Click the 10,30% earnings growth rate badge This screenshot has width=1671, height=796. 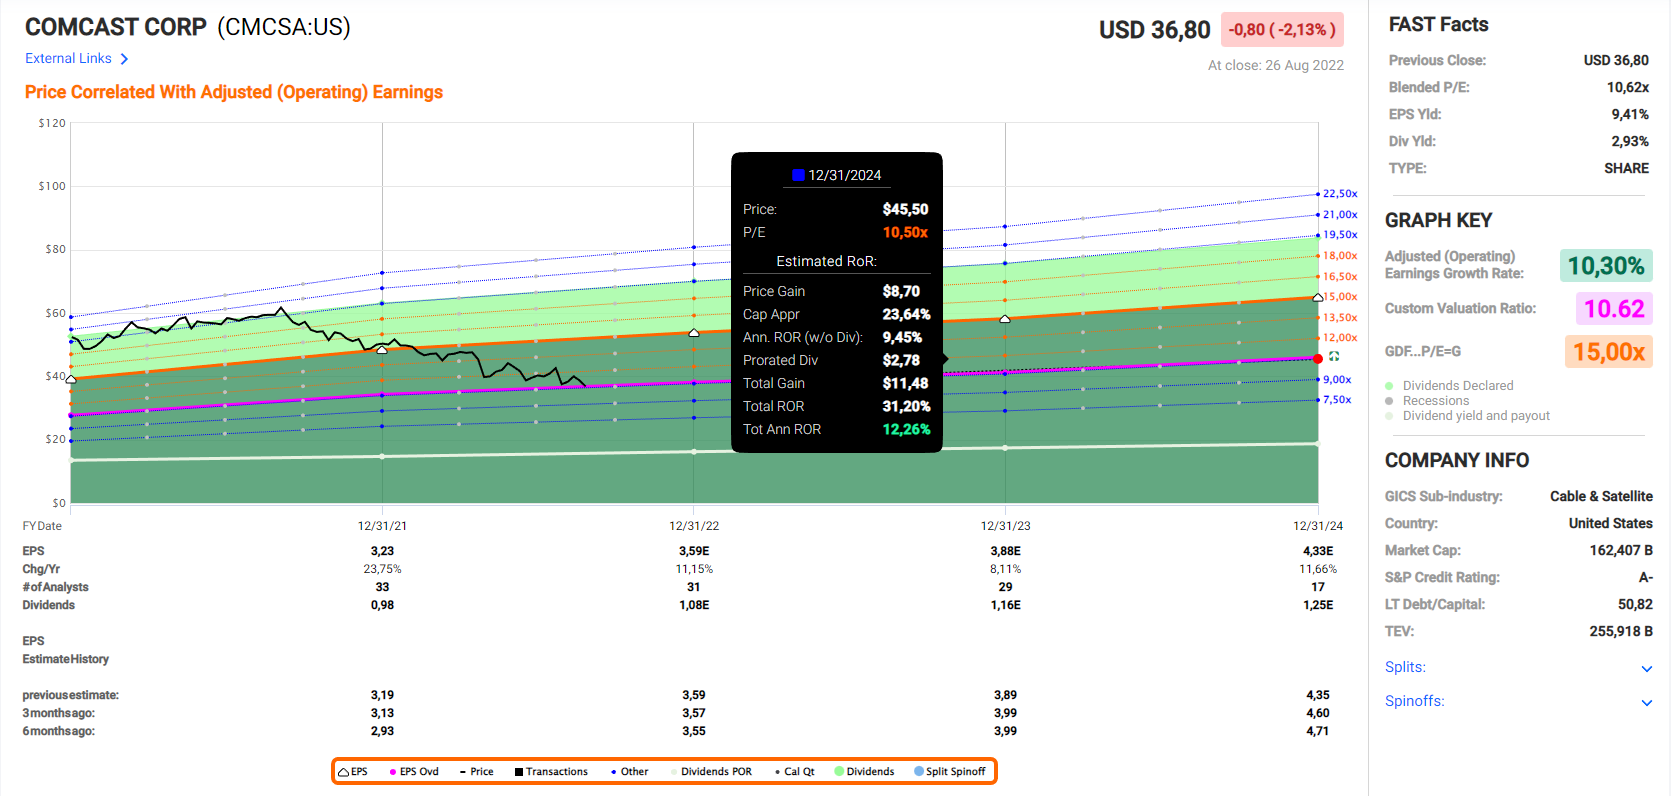pyautogui.click(x=1605, y=266)
